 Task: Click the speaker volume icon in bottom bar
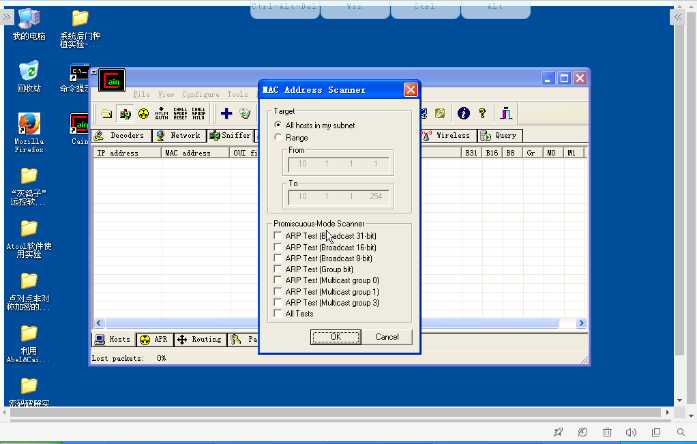click(x=631, y=432)
